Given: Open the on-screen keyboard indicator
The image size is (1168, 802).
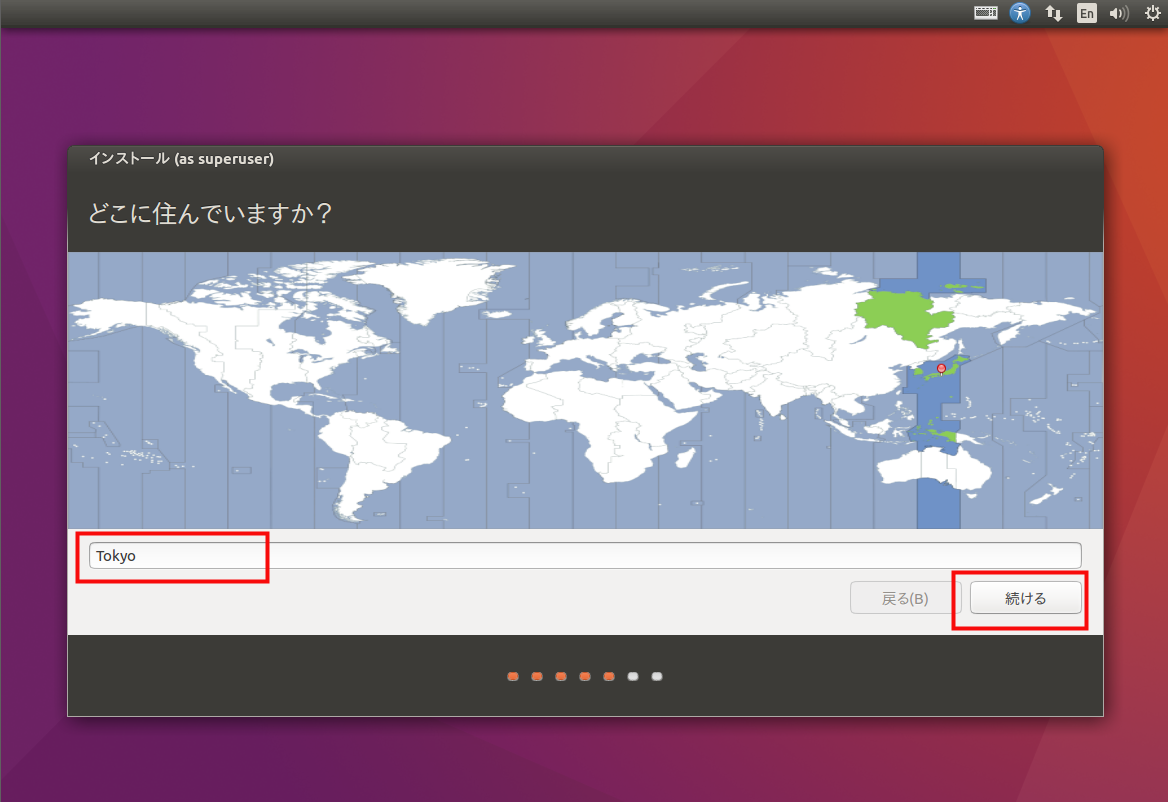Looking at the screenshot, I should click(x=986, y=13).
